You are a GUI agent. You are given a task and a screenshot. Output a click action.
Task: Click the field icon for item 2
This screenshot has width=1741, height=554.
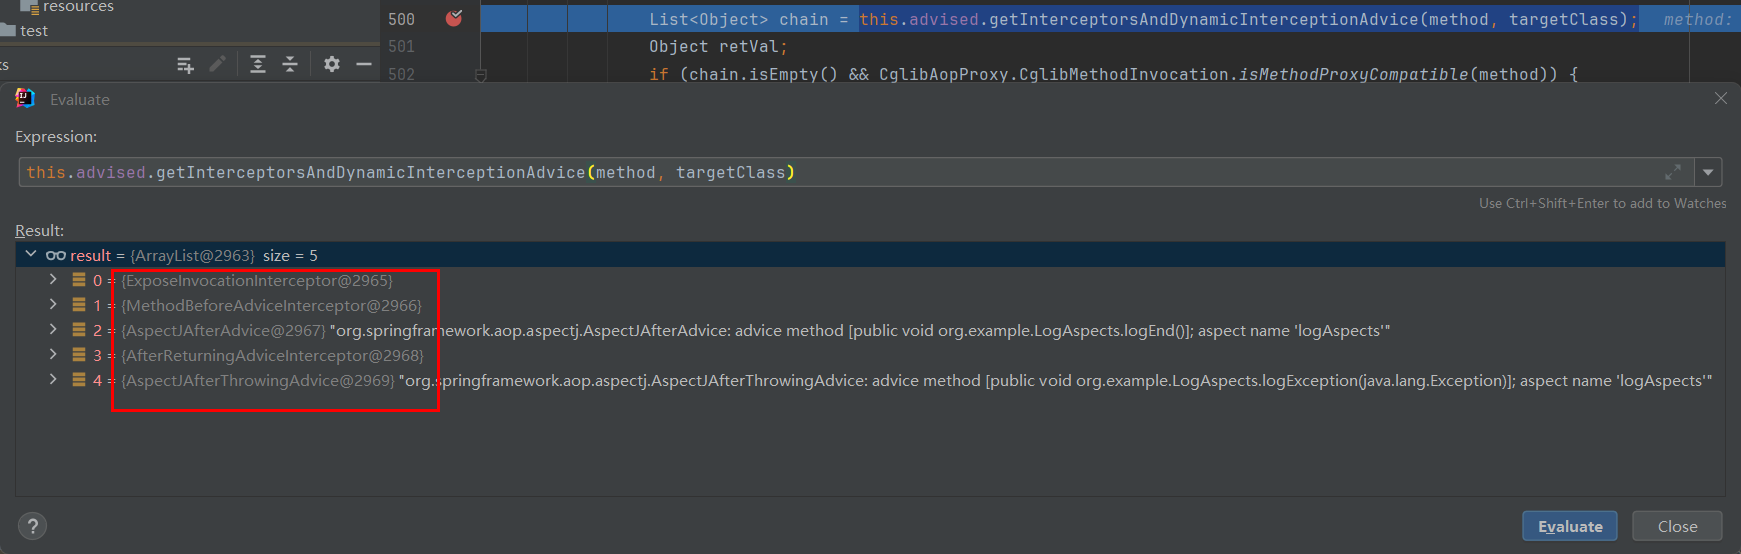(x=79, y=330)
